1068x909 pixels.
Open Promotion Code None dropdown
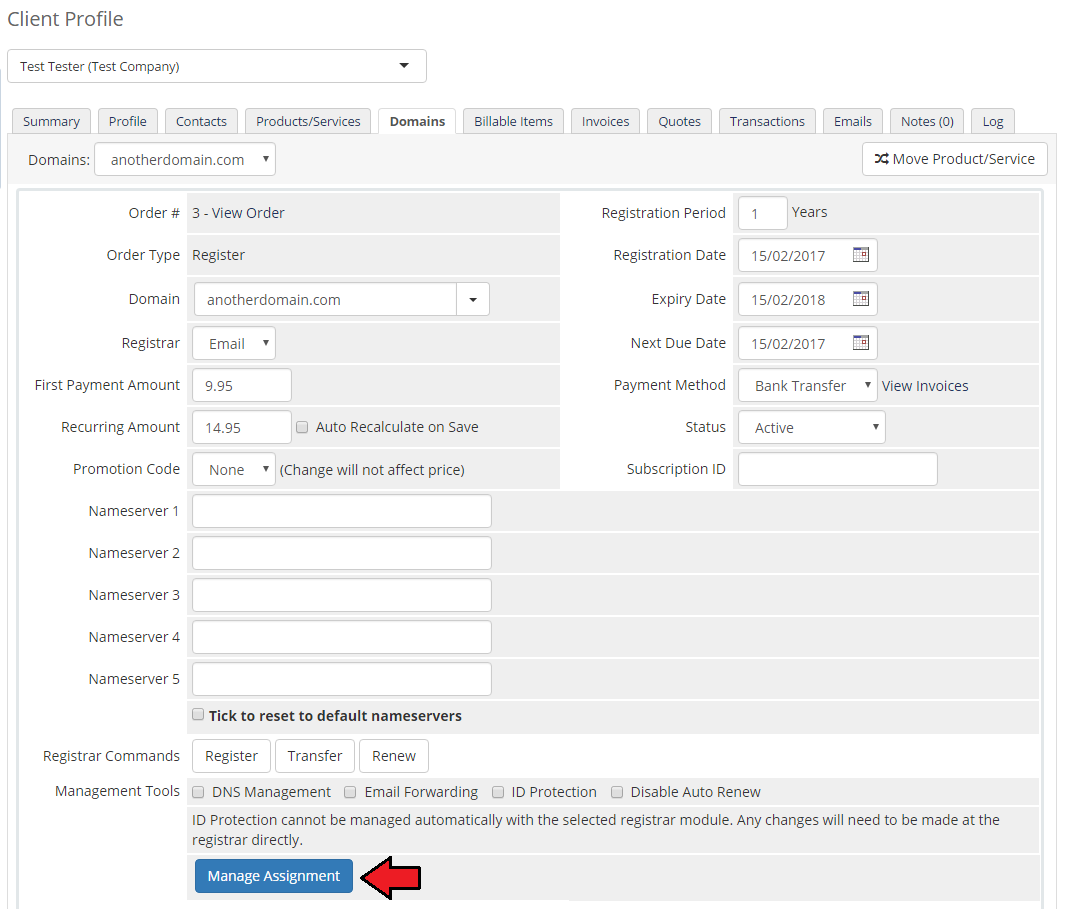tap(234, 469)
